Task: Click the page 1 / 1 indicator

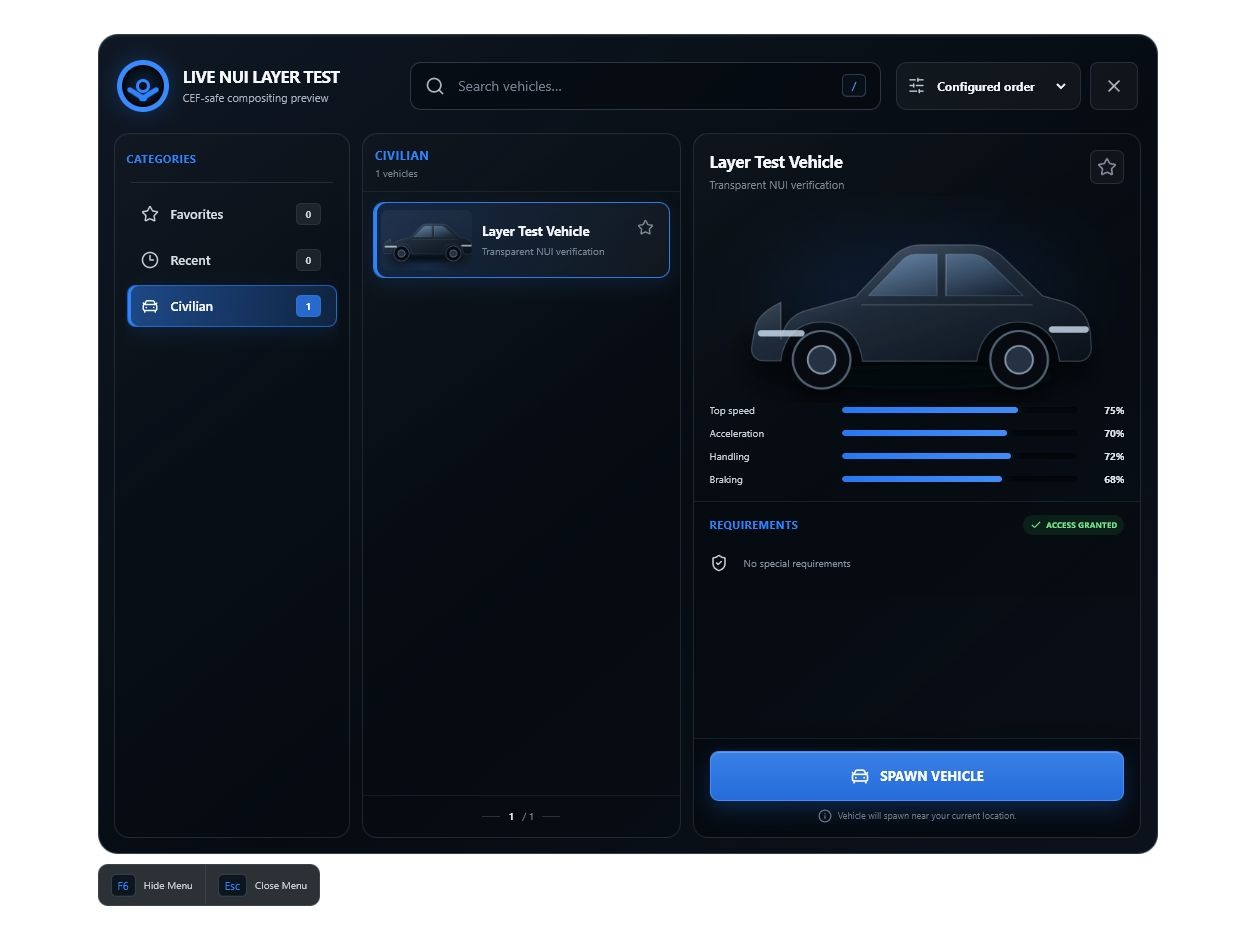Action: coord(521,817)
